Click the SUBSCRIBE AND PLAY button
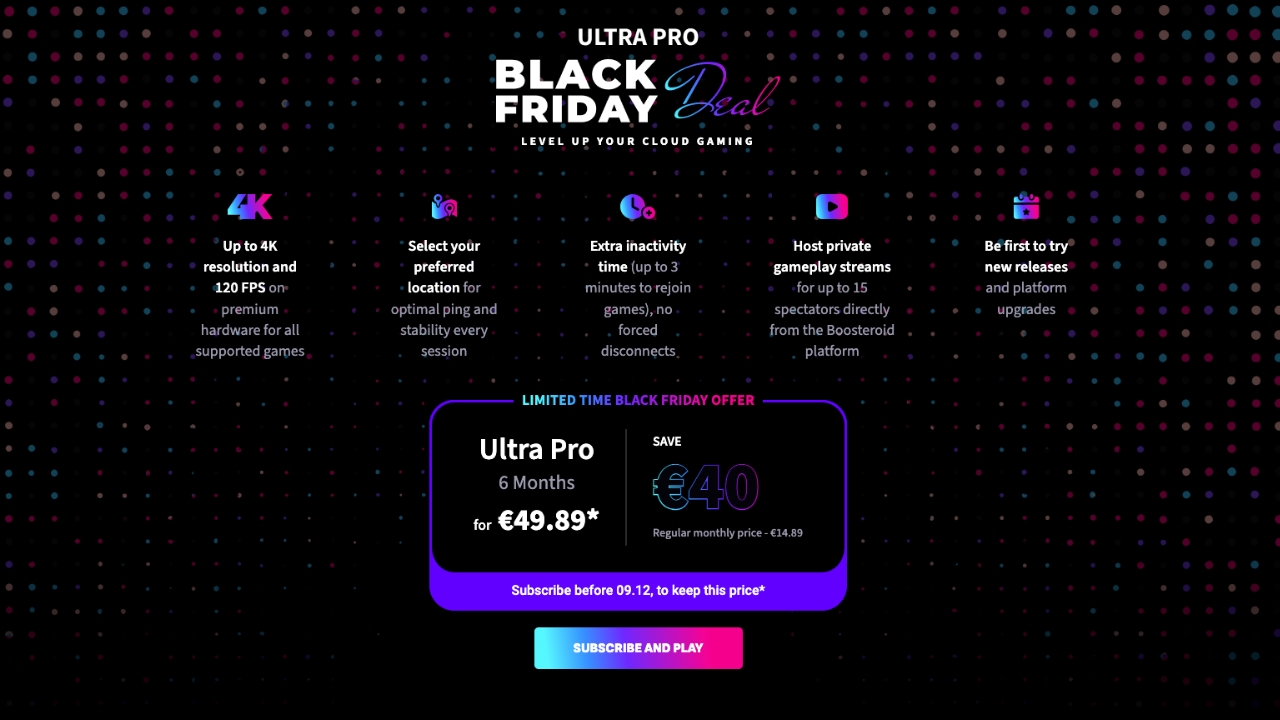The width and height of the screenshot is (1280, 720). pos(638,648)
